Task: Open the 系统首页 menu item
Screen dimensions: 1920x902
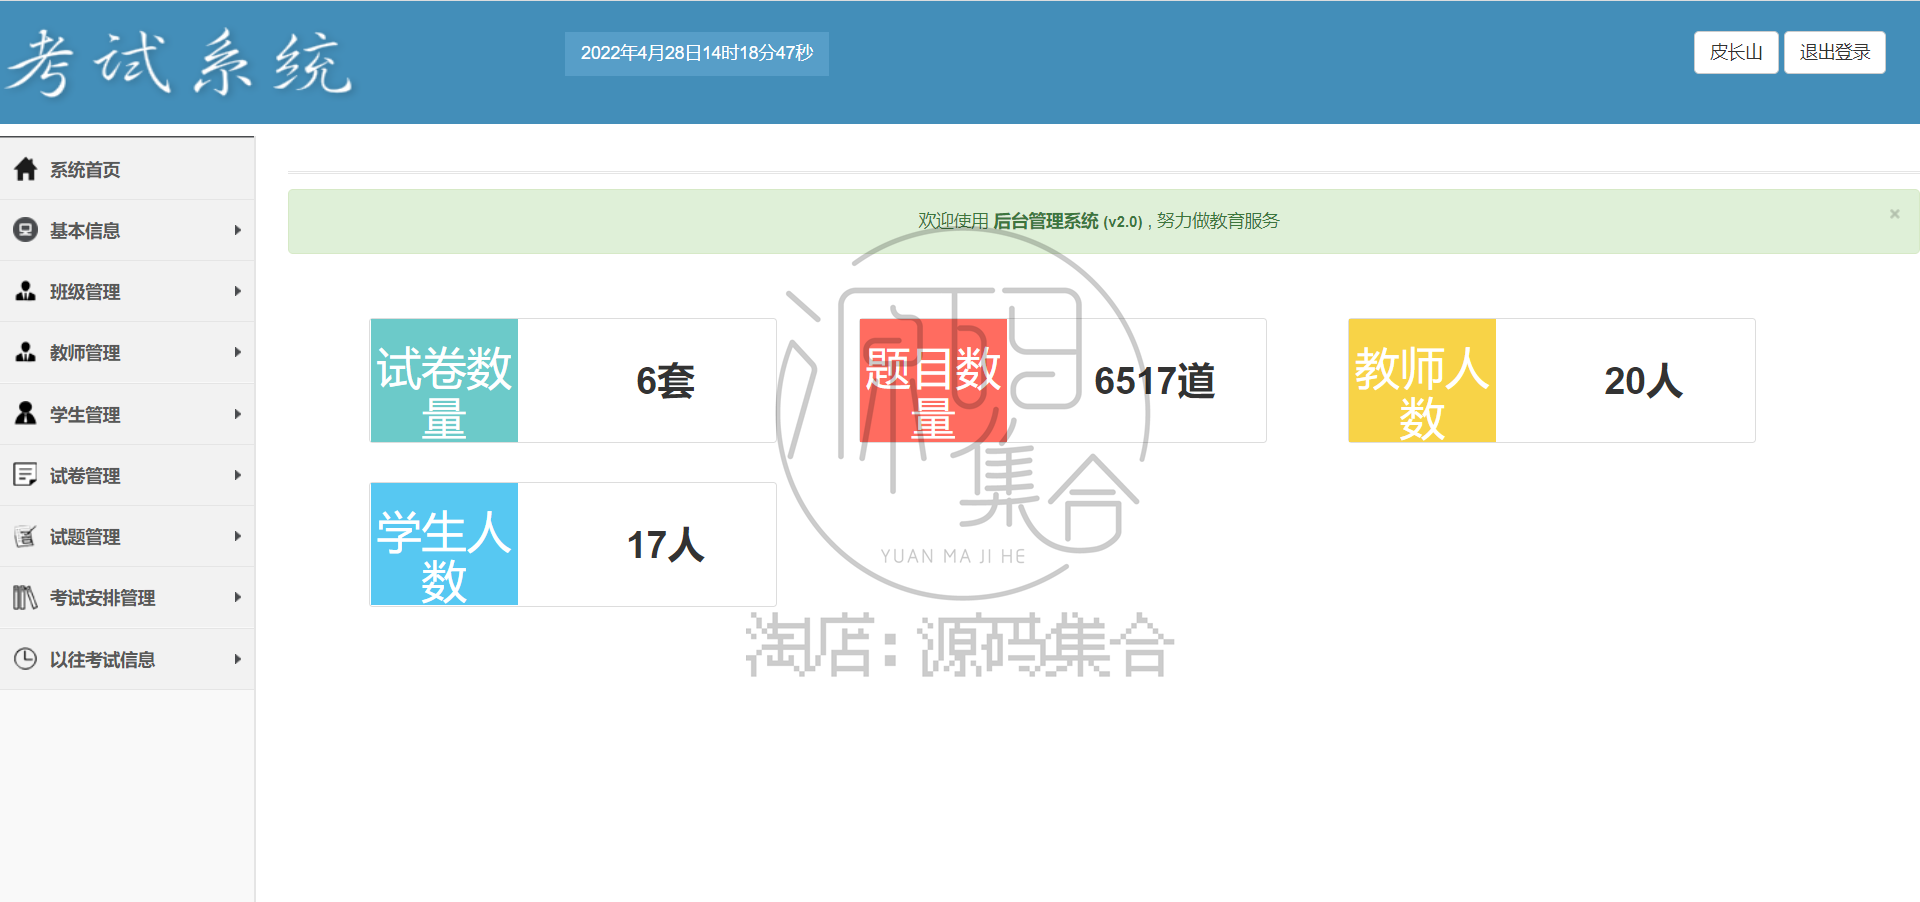Action: point(127,169)
